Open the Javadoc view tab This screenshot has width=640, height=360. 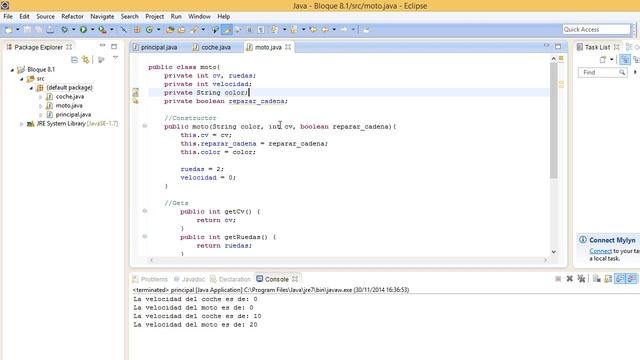[189, 279]
